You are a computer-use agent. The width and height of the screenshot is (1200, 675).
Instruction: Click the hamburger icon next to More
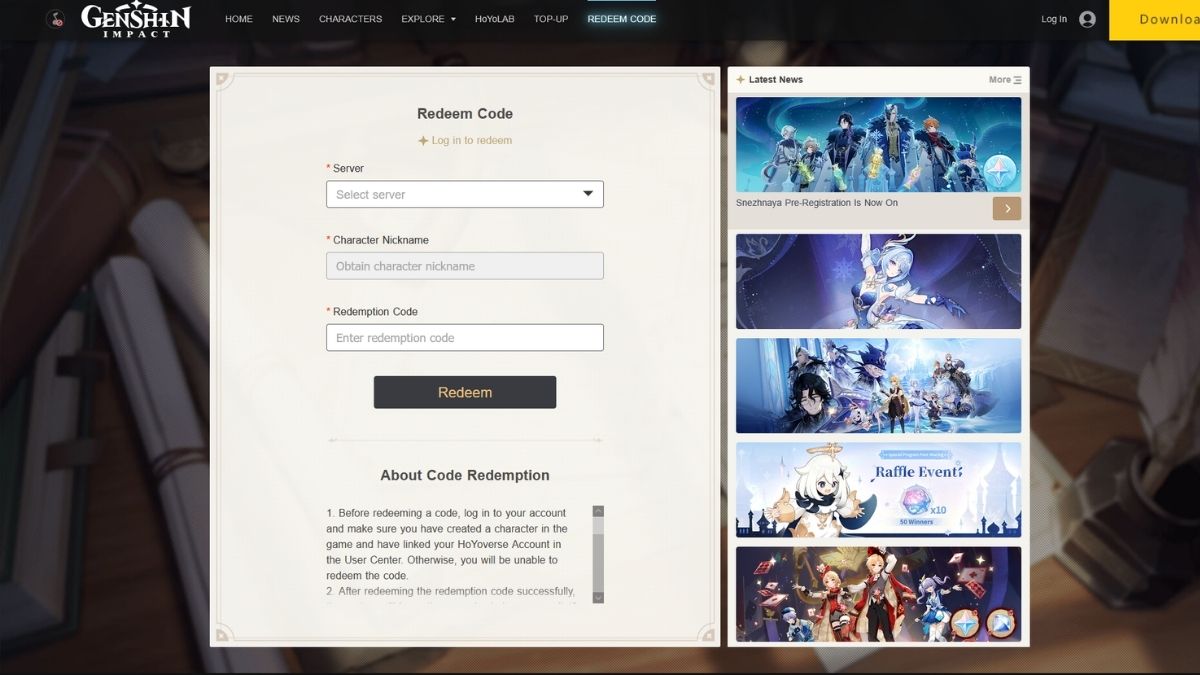1017,80
